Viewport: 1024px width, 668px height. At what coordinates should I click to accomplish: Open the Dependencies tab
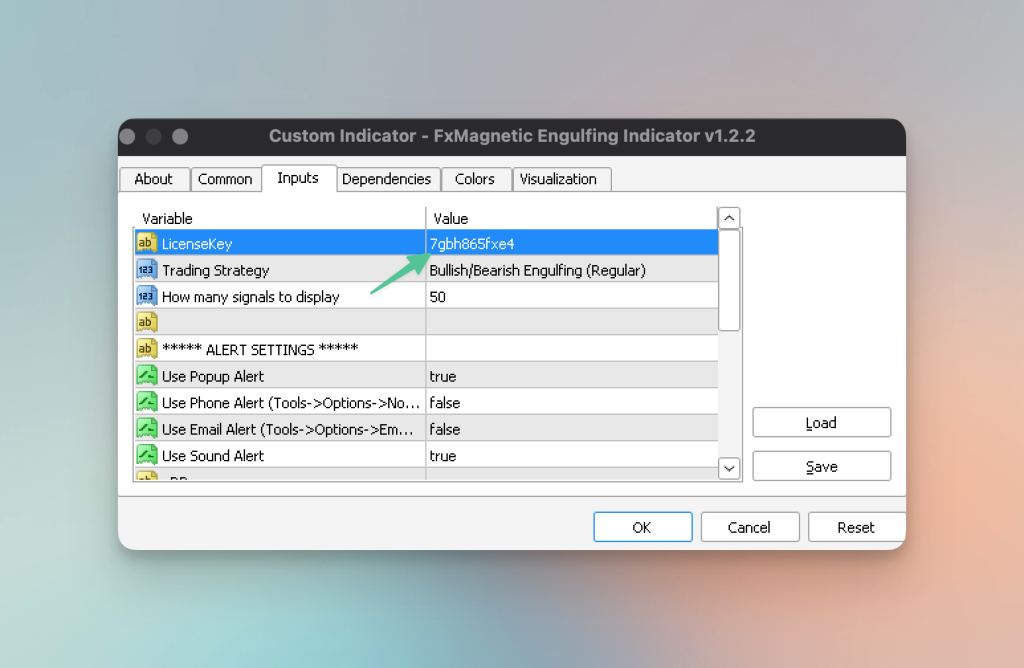point(386,179)
